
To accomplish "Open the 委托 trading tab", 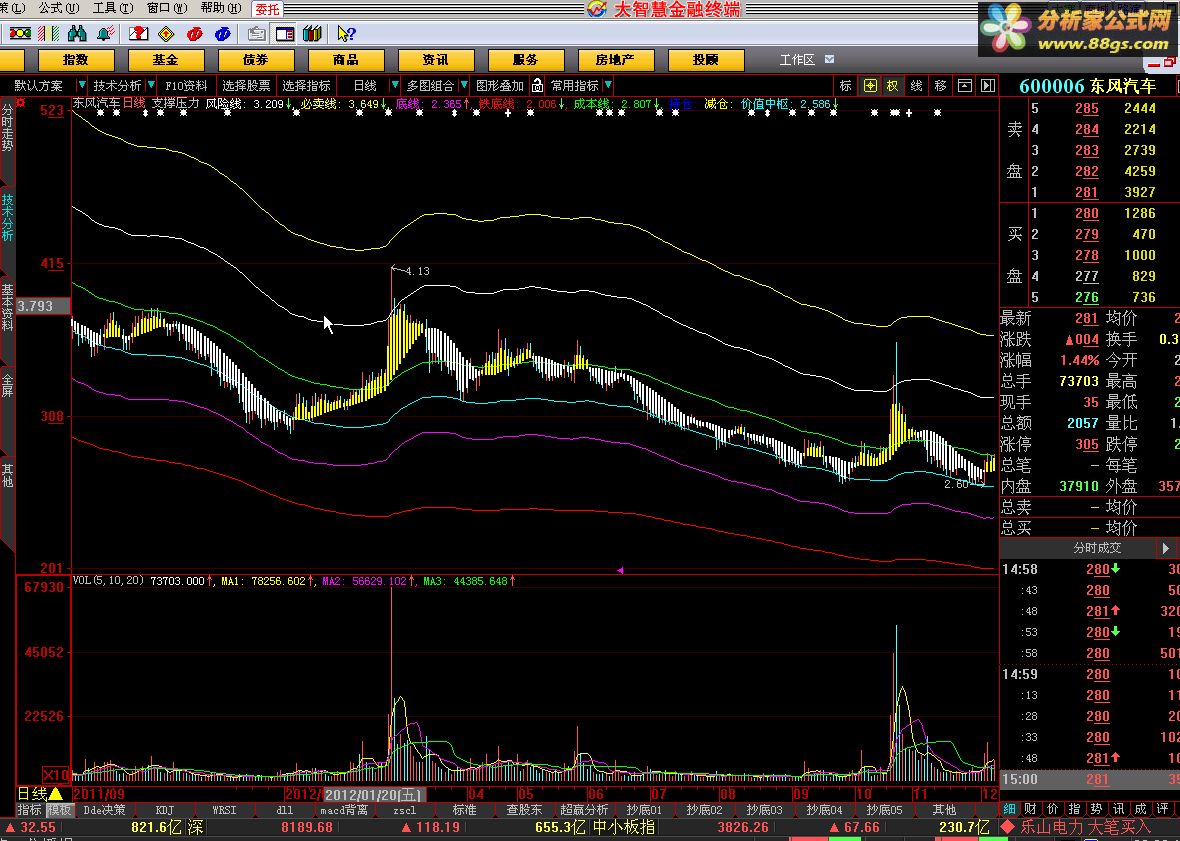I will tap(267, 9).
